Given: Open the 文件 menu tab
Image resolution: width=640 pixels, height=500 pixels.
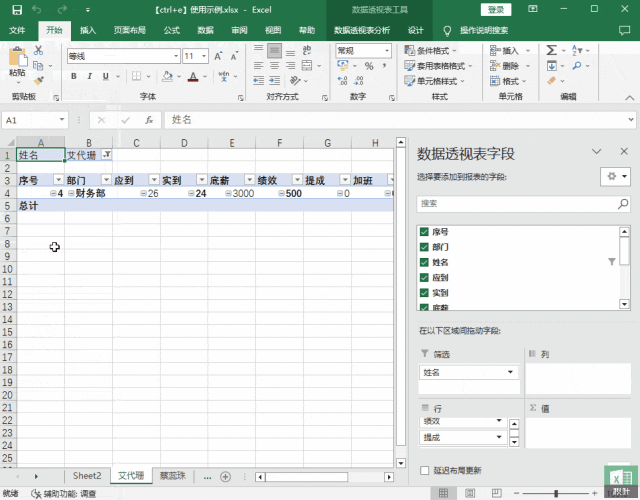Looking at the screenshot, I should tap(17, 30).
